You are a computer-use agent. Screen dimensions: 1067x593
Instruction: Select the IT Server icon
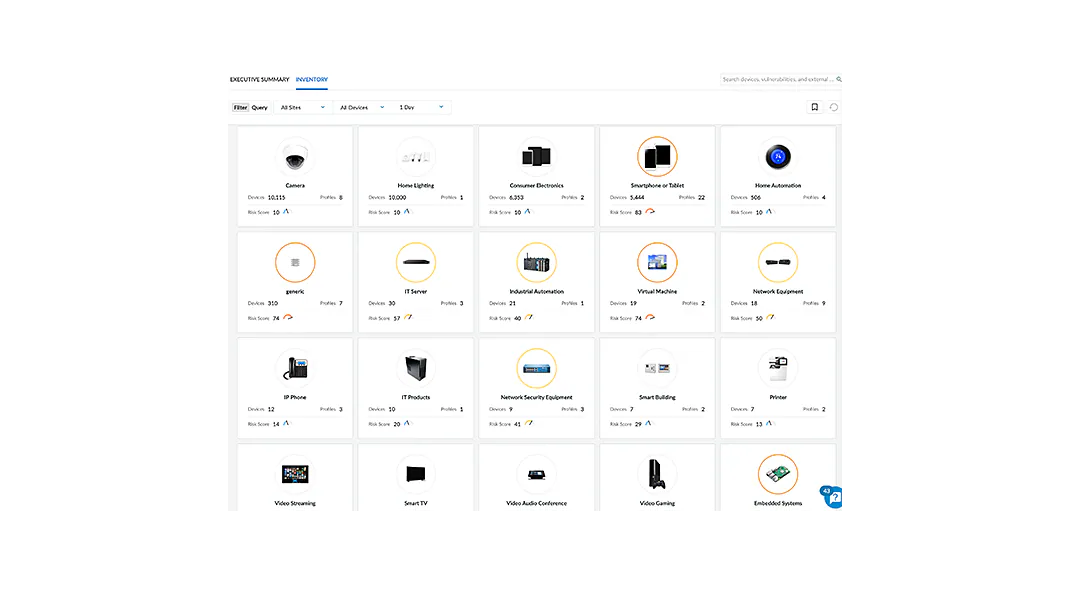416,262
